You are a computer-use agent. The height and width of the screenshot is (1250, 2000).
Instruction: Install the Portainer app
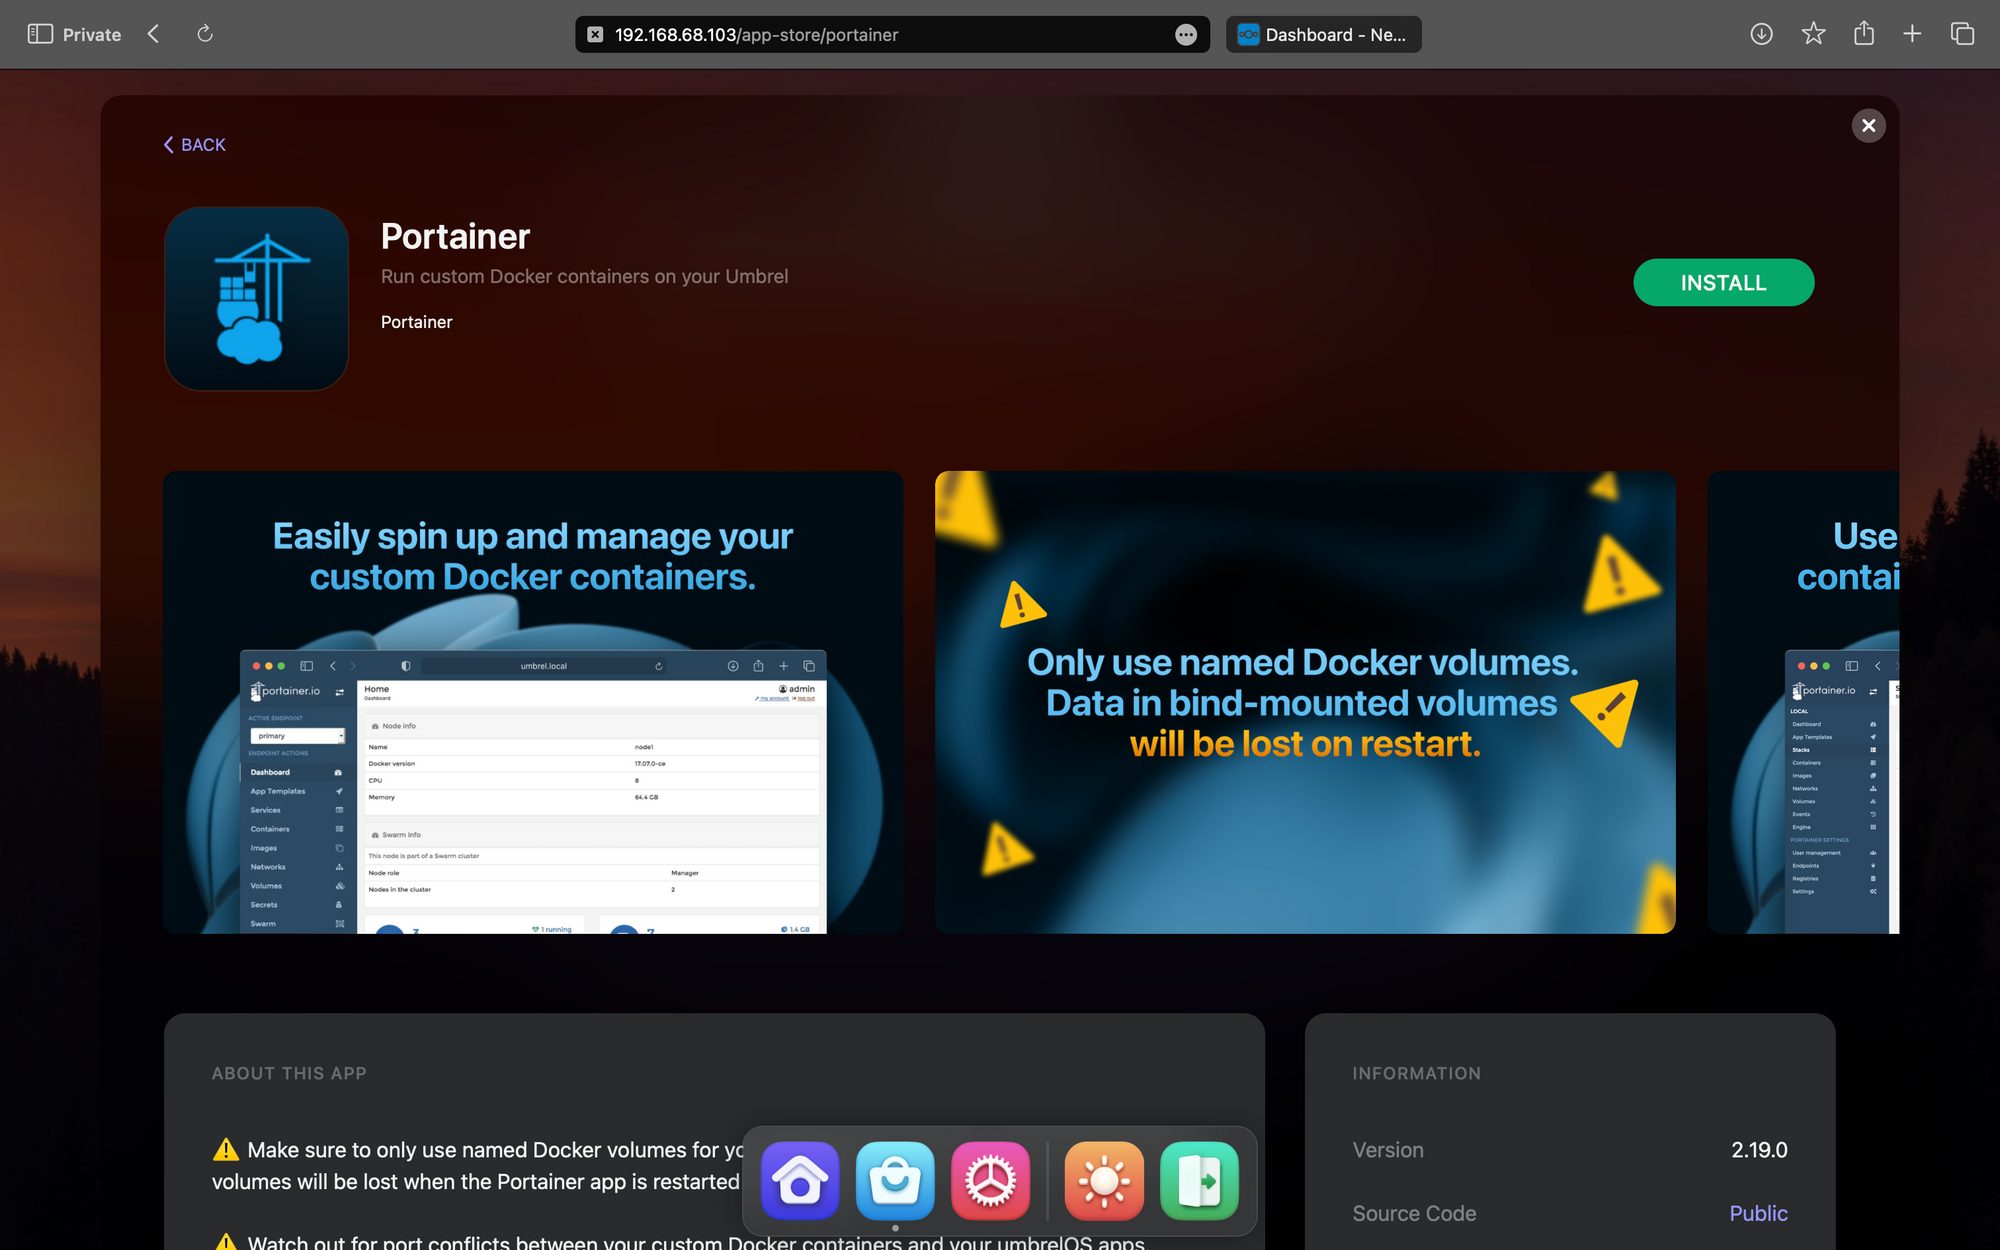point(1723,282)
